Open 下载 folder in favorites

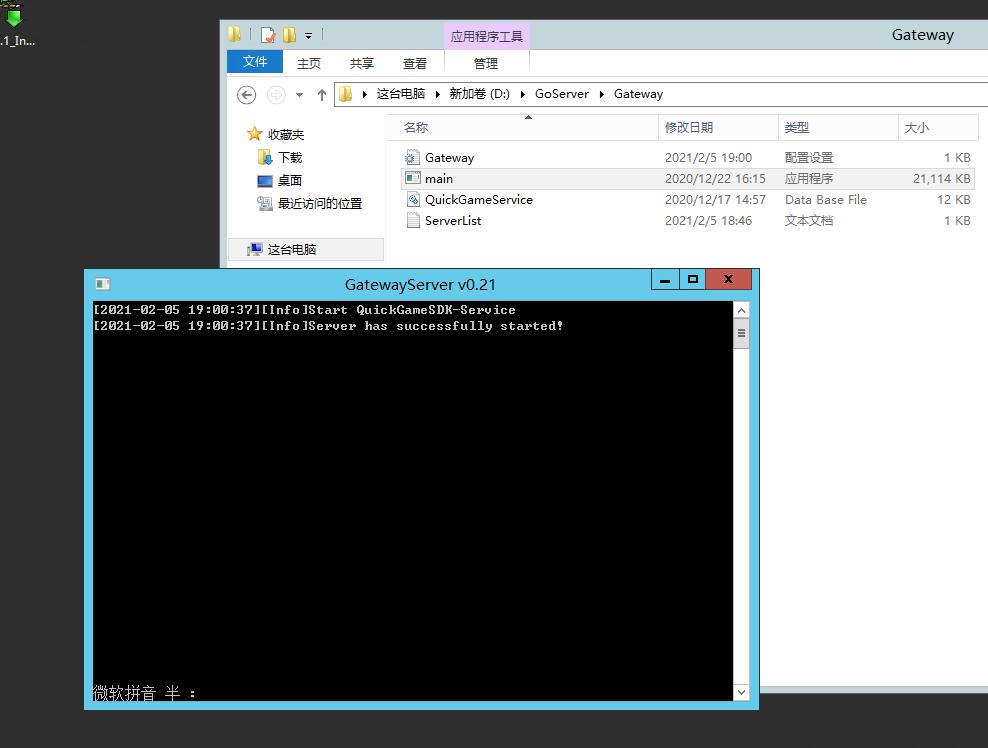point(289,158)
